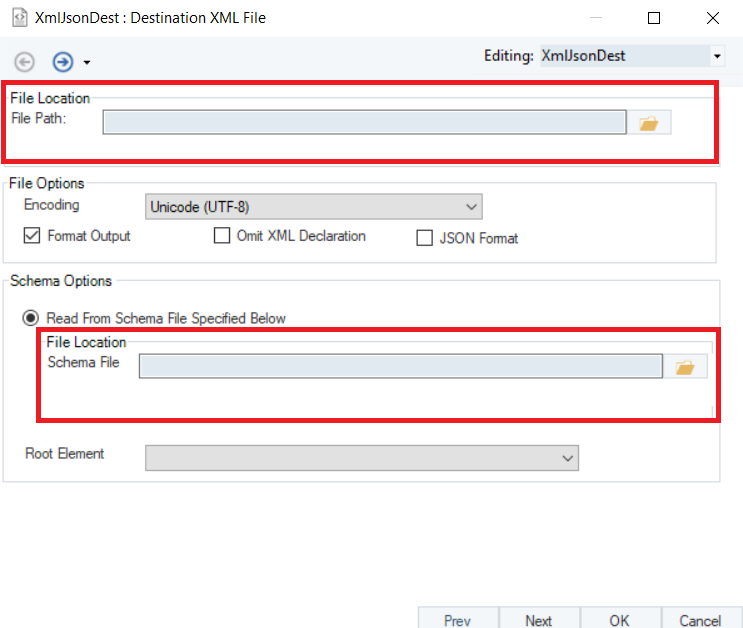This screenshot has width=743, height=628.
Task: Enable the JSON Format checkbox
Action: point(424,238)
